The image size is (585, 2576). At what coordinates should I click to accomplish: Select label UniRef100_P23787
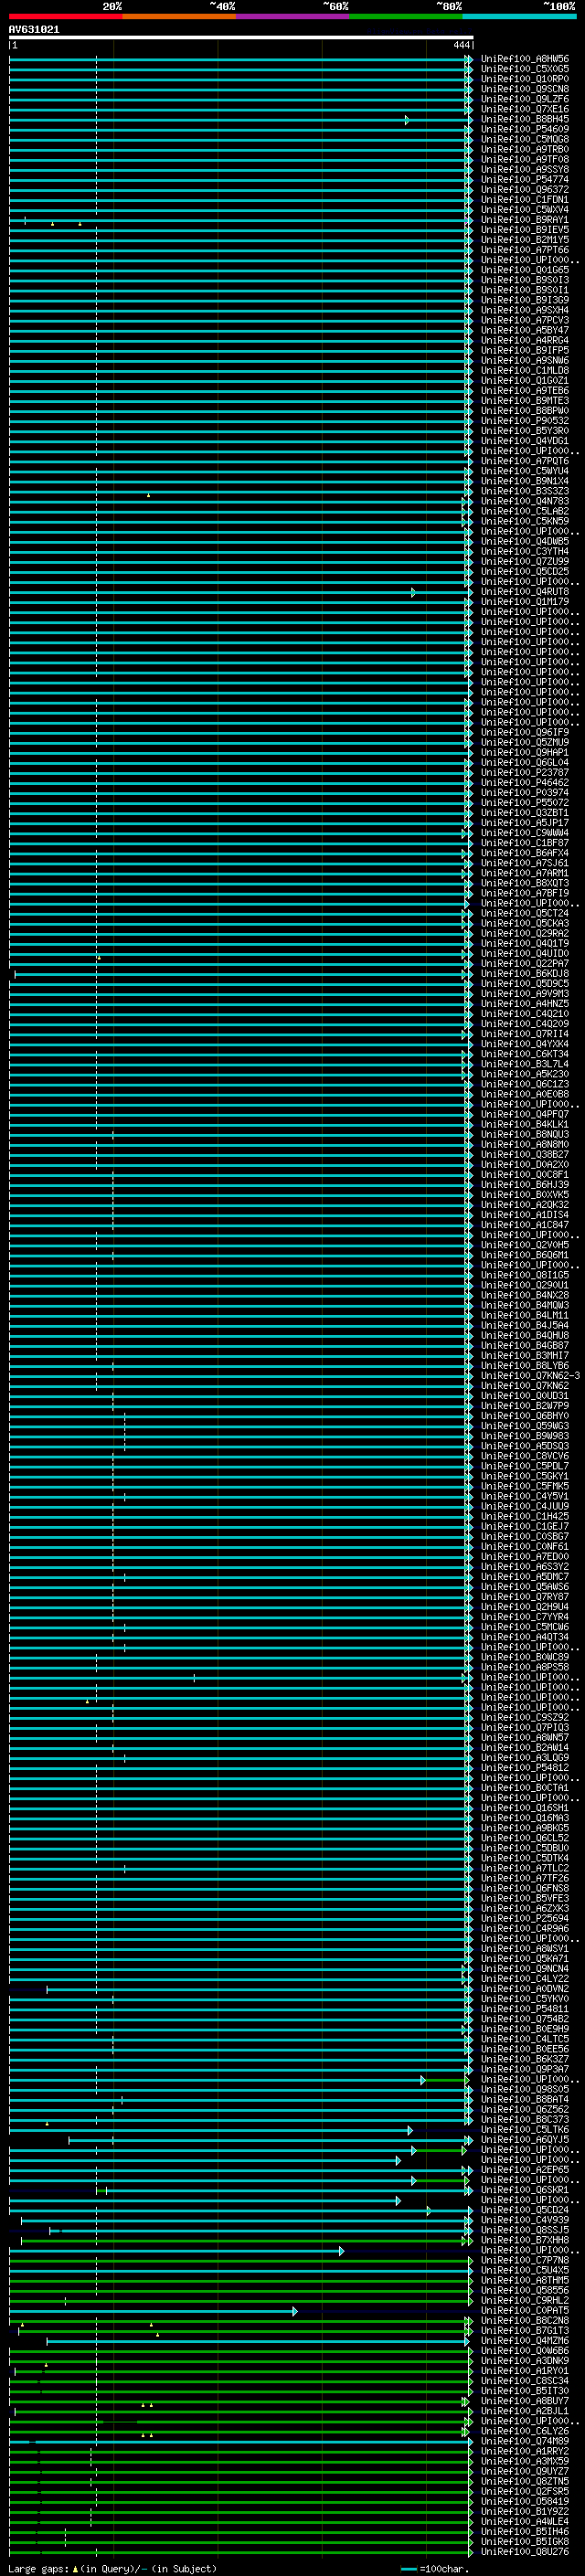point(524,772)
